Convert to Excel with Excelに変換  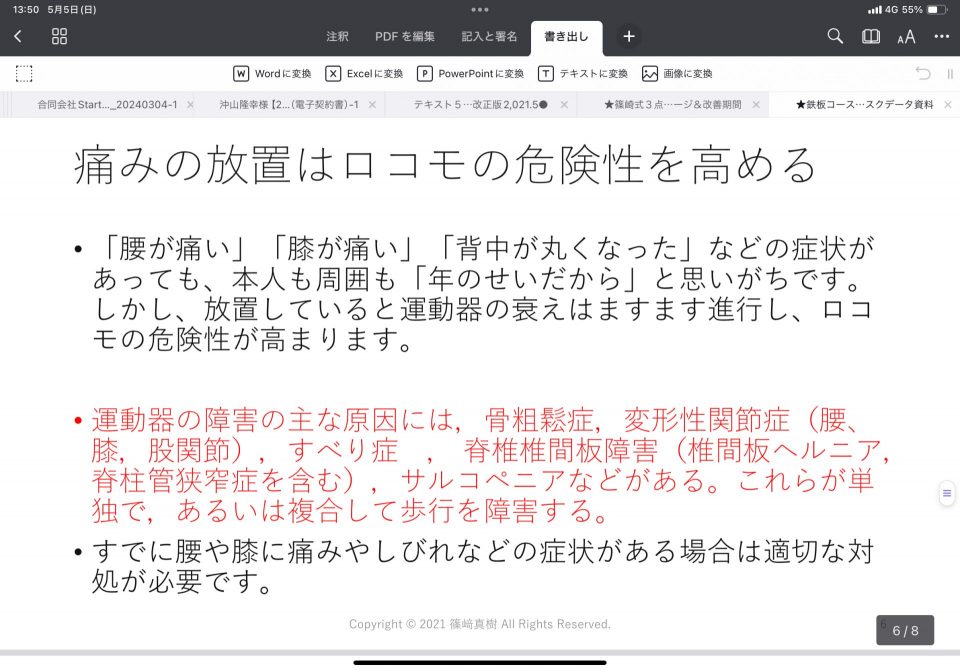tap(364, 73)
